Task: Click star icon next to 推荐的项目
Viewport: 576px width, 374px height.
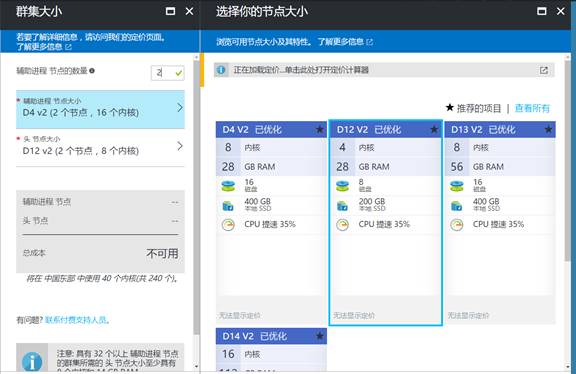Action: [450, 108]
